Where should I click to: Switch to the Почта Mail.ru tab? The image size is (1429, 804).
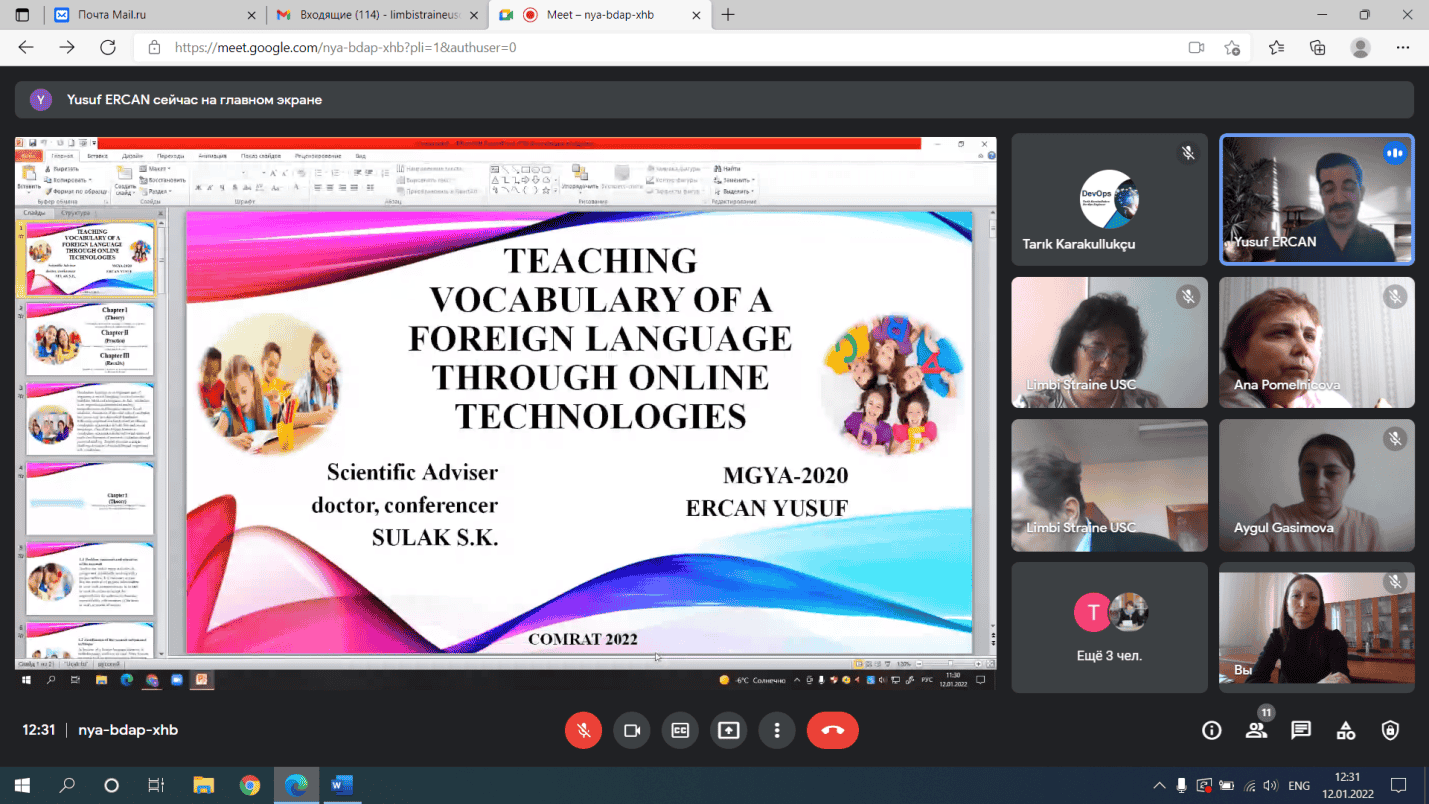point(148,15)
